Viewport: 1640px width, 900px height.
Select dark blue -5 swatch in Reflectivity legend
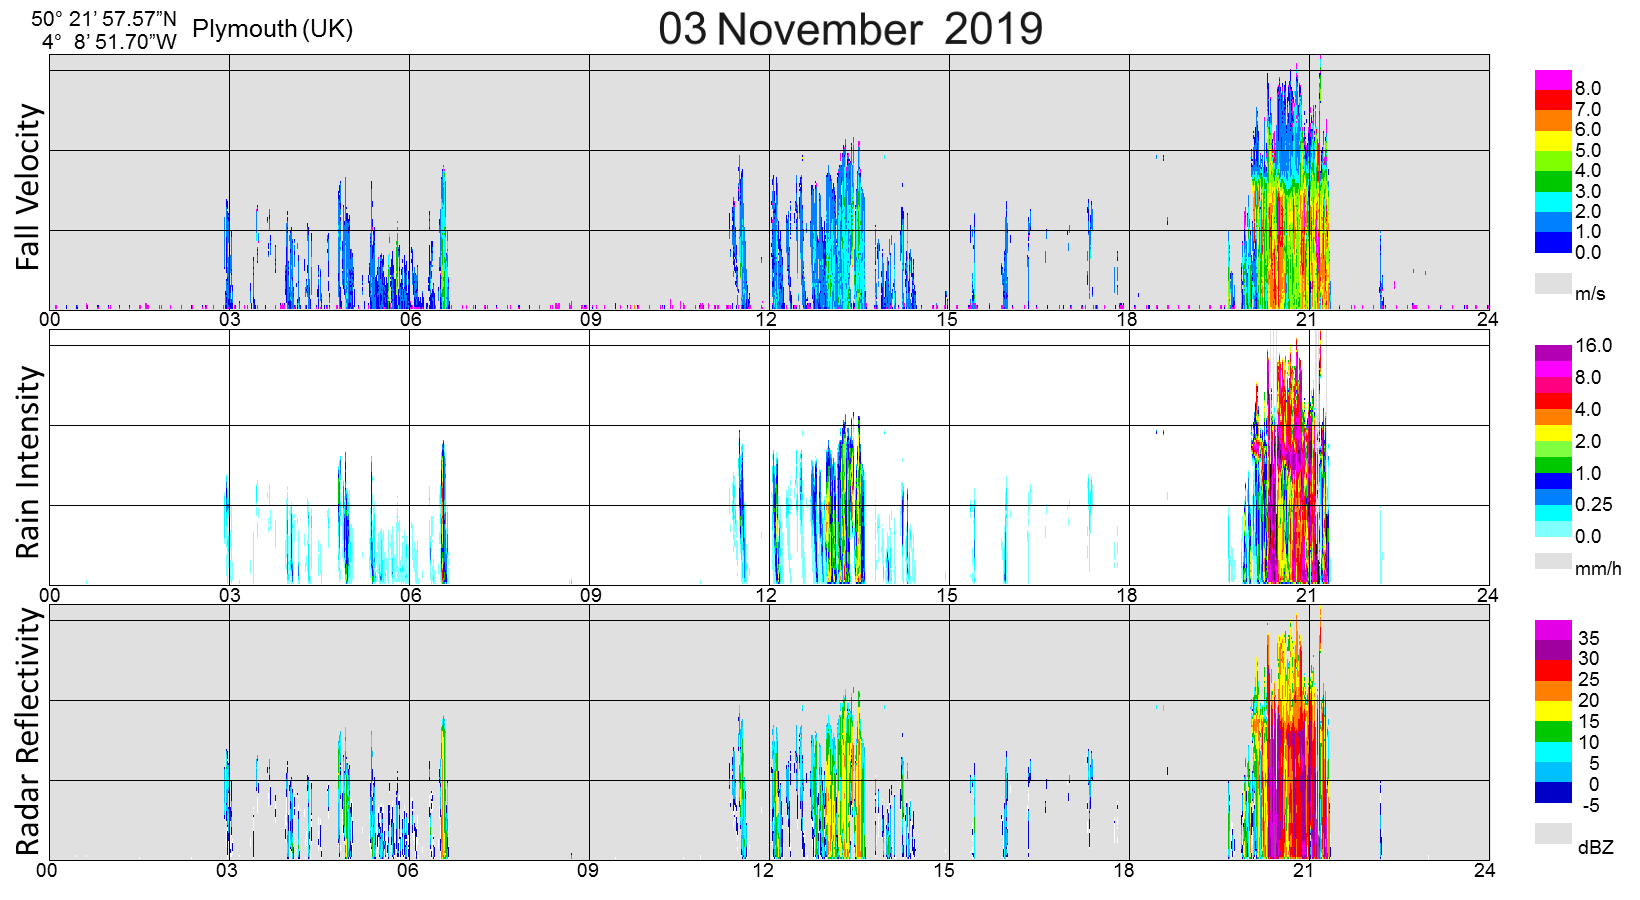(x=1553, y=793)
